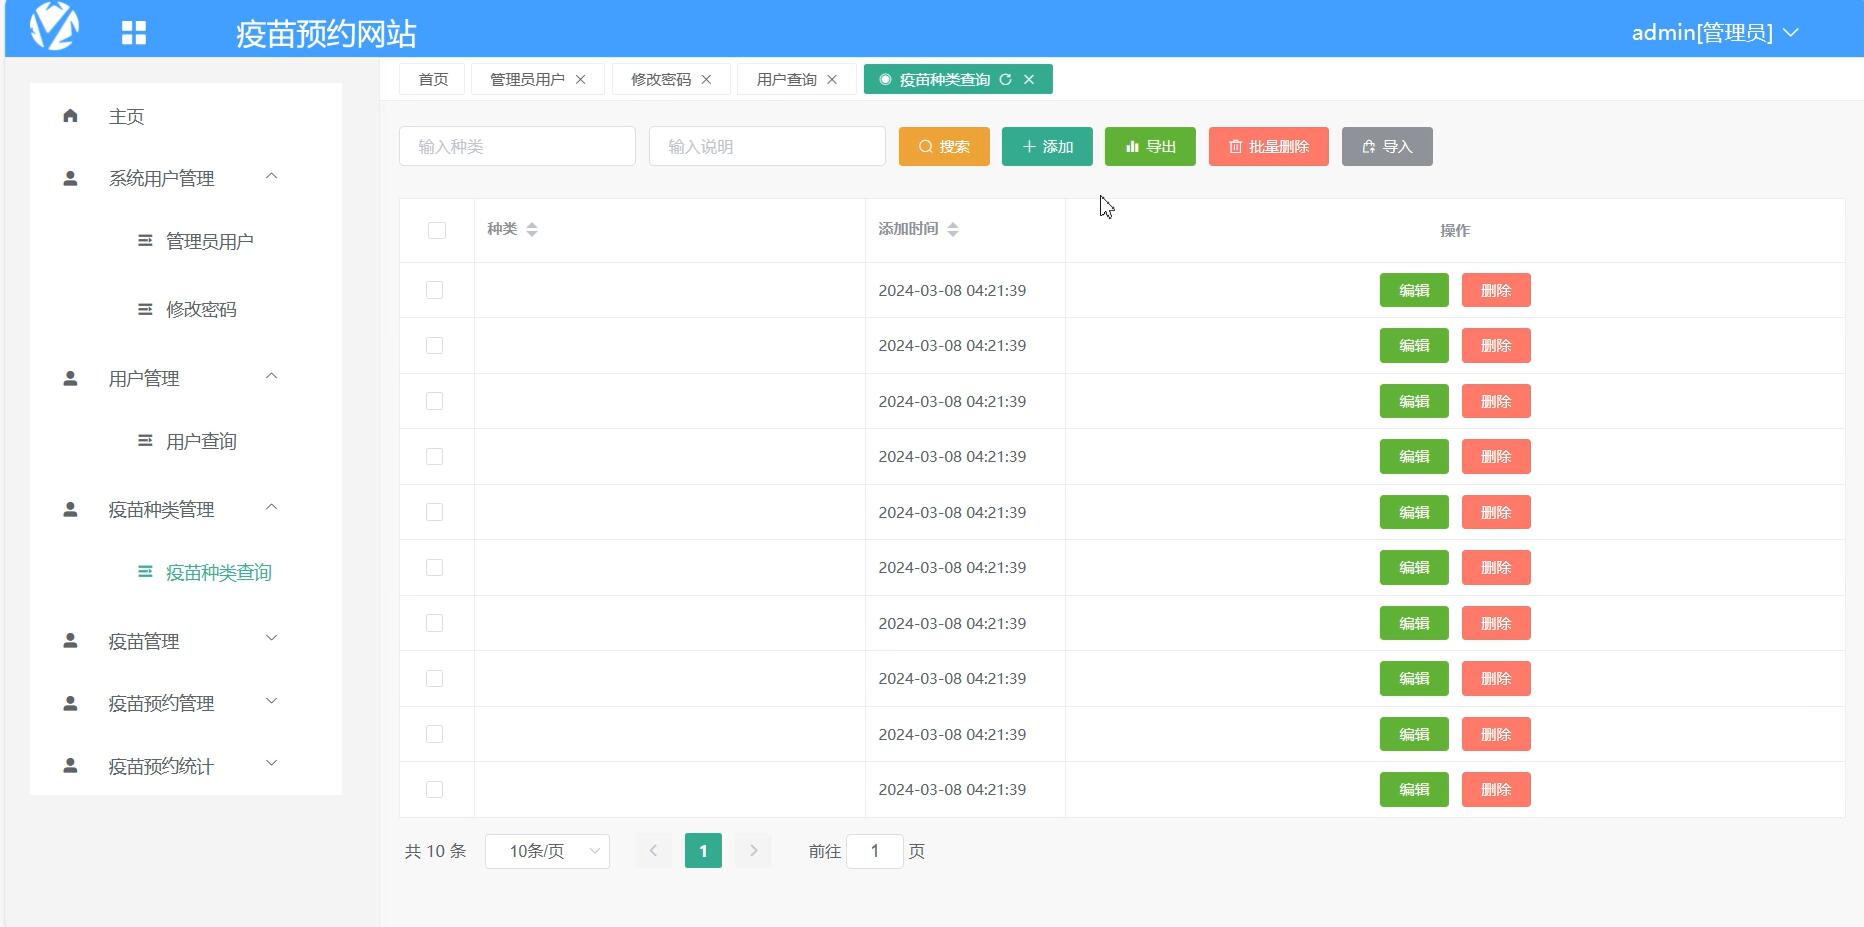1864x927 pixels.
Task: Collapse the 疫苗种类管理 menu
Action: point(271,508)
